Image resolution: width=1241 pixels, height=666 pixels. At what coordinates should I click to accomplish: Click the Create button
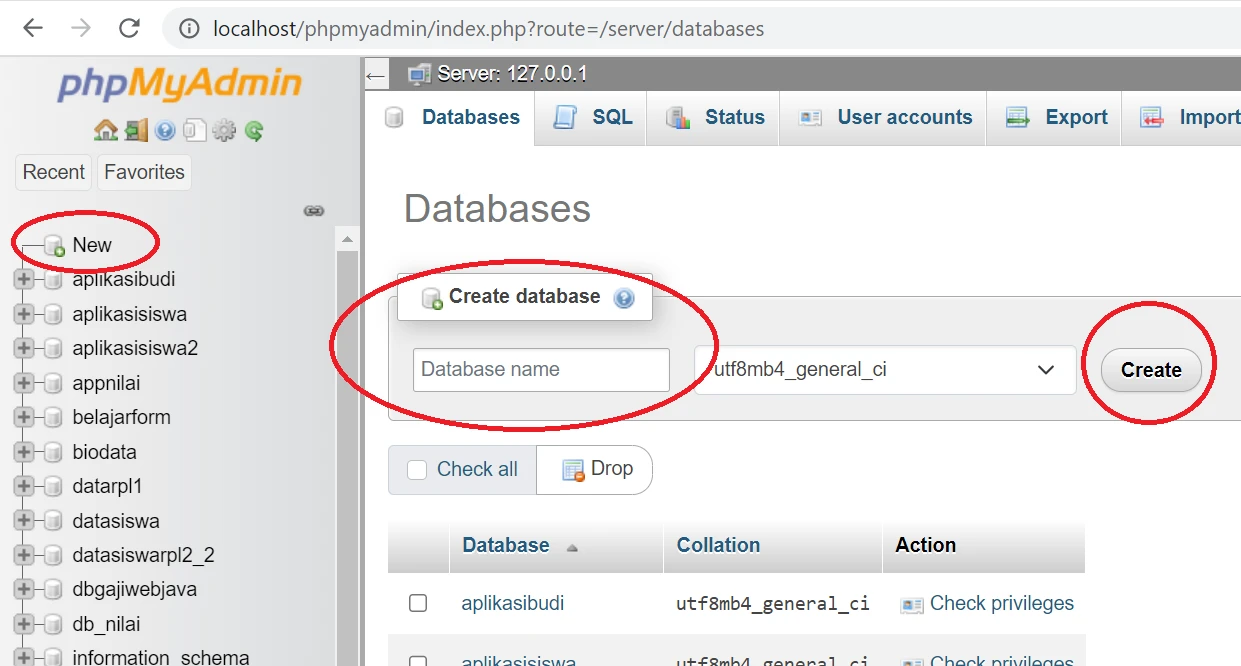coord(1150,370)
